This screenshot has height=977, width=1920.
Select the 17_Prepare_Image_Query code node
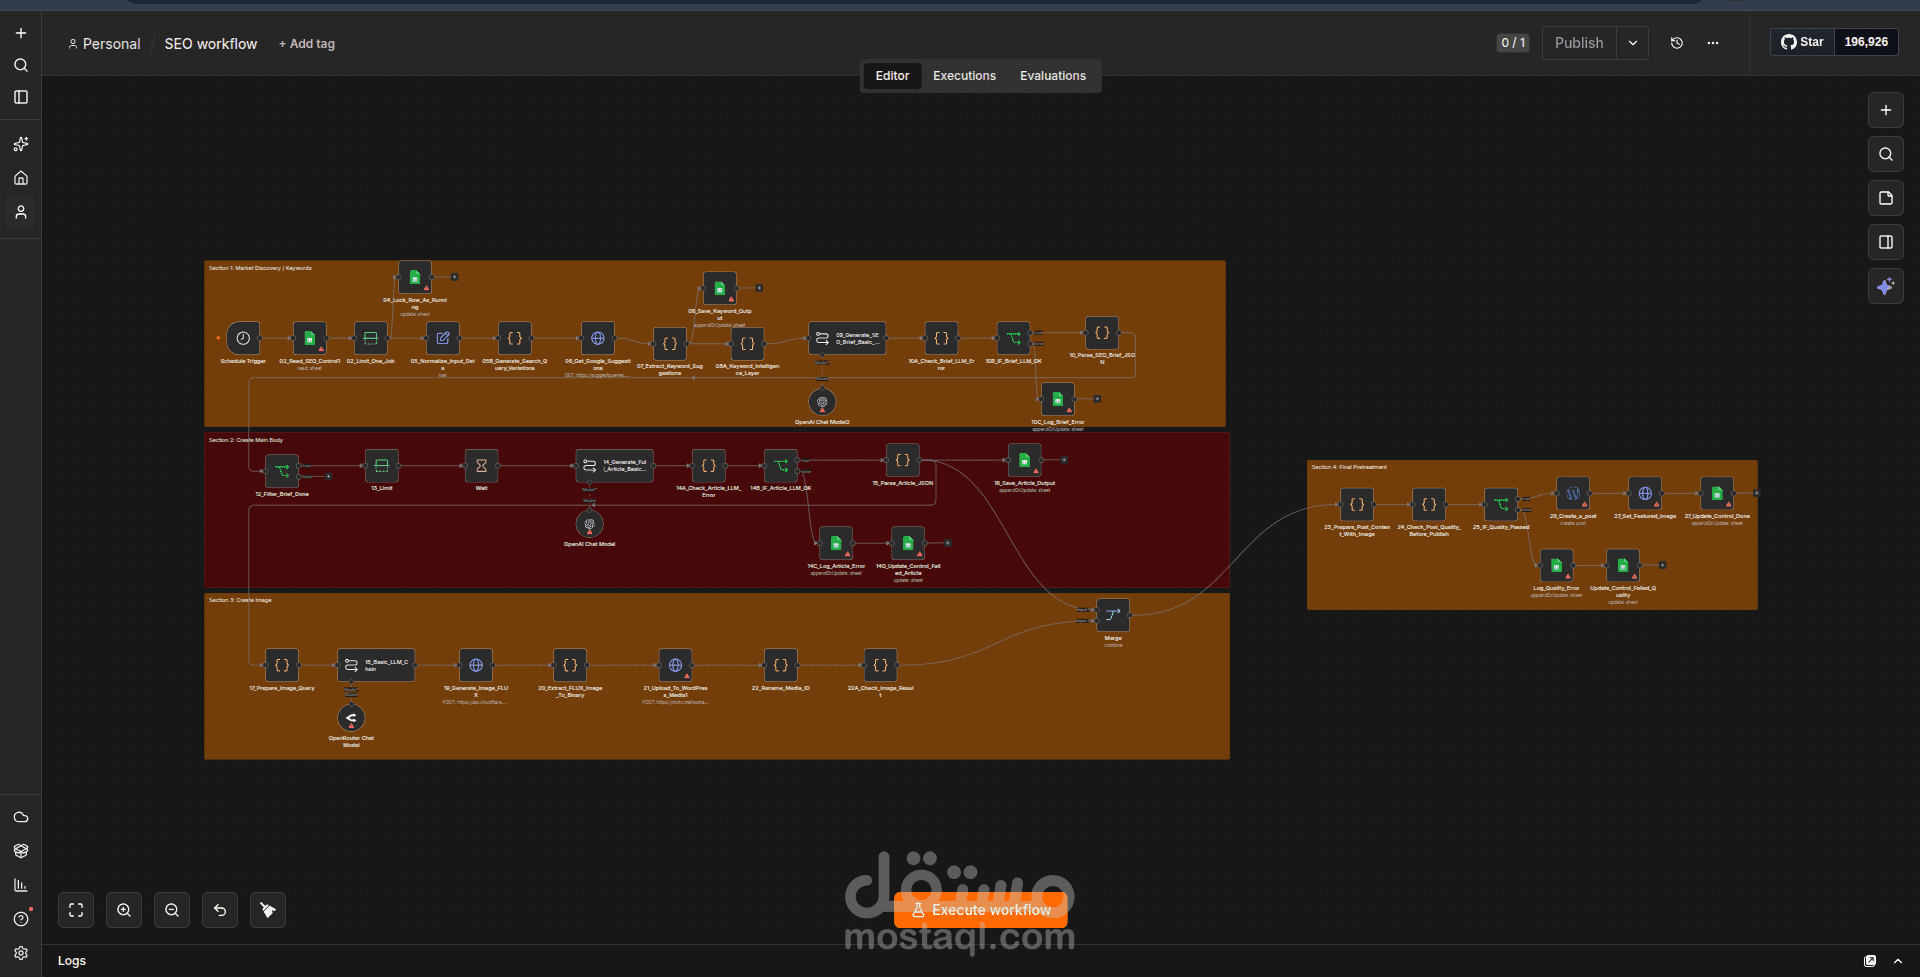281,665
